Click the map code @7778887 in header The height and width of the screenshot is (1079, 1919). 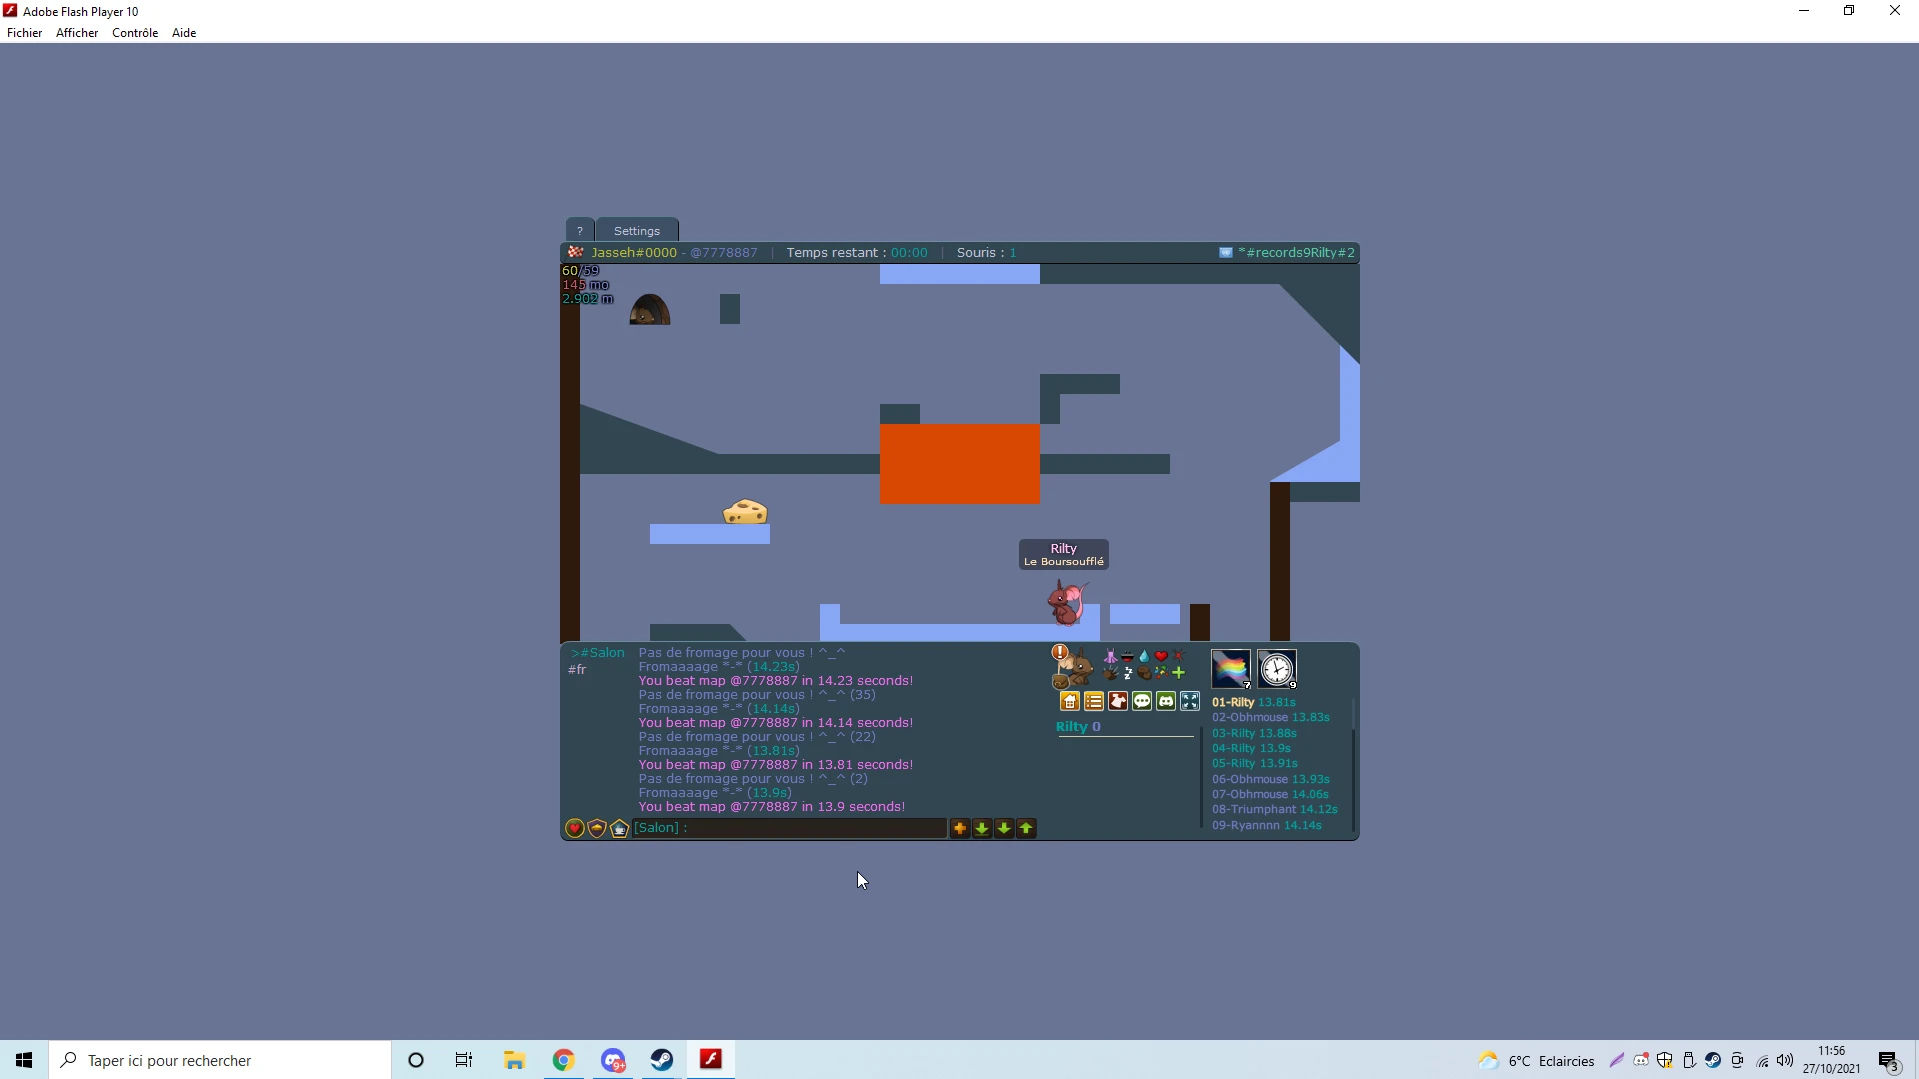pos(724,253)
